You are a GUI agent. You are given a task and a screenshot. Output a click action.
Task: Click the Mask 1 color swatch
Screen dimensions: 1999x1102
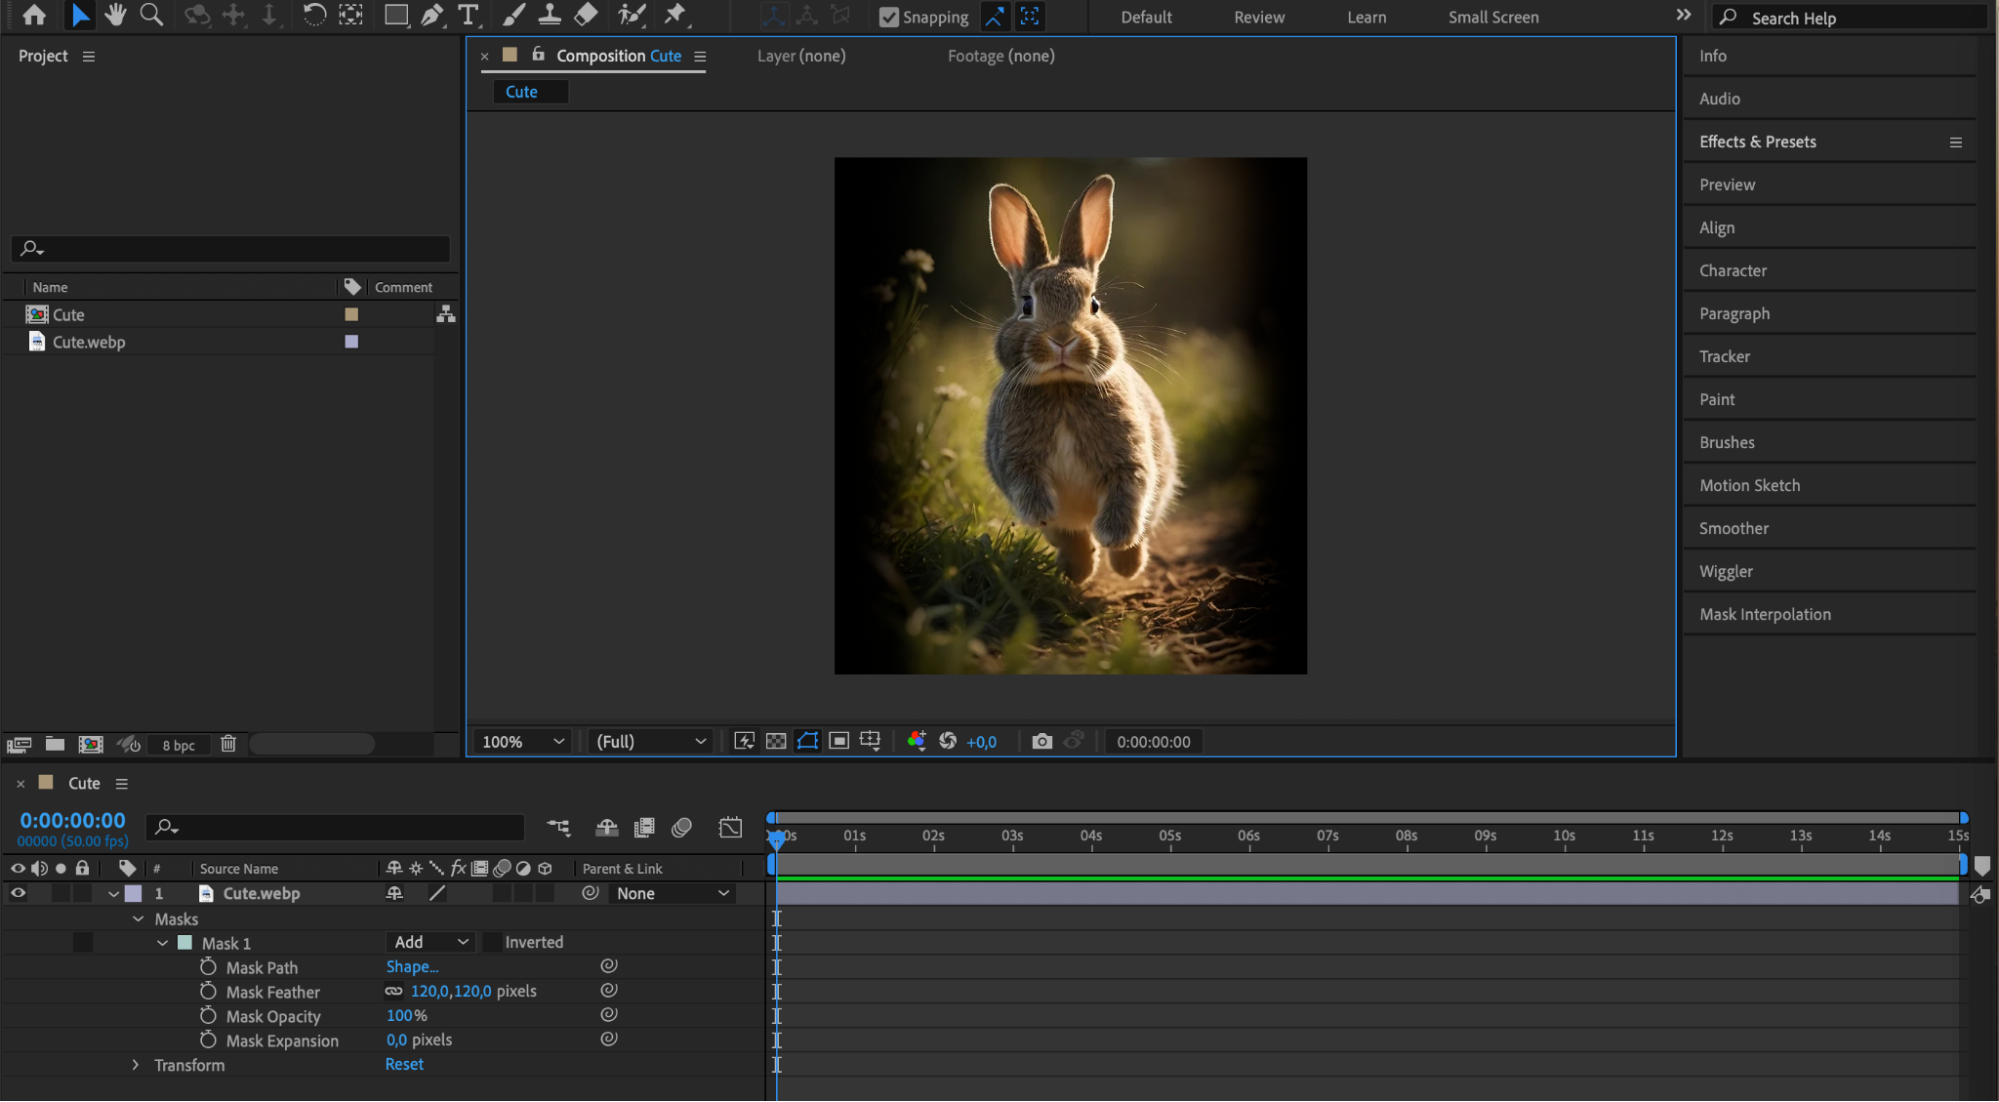[x=185, y=943]
